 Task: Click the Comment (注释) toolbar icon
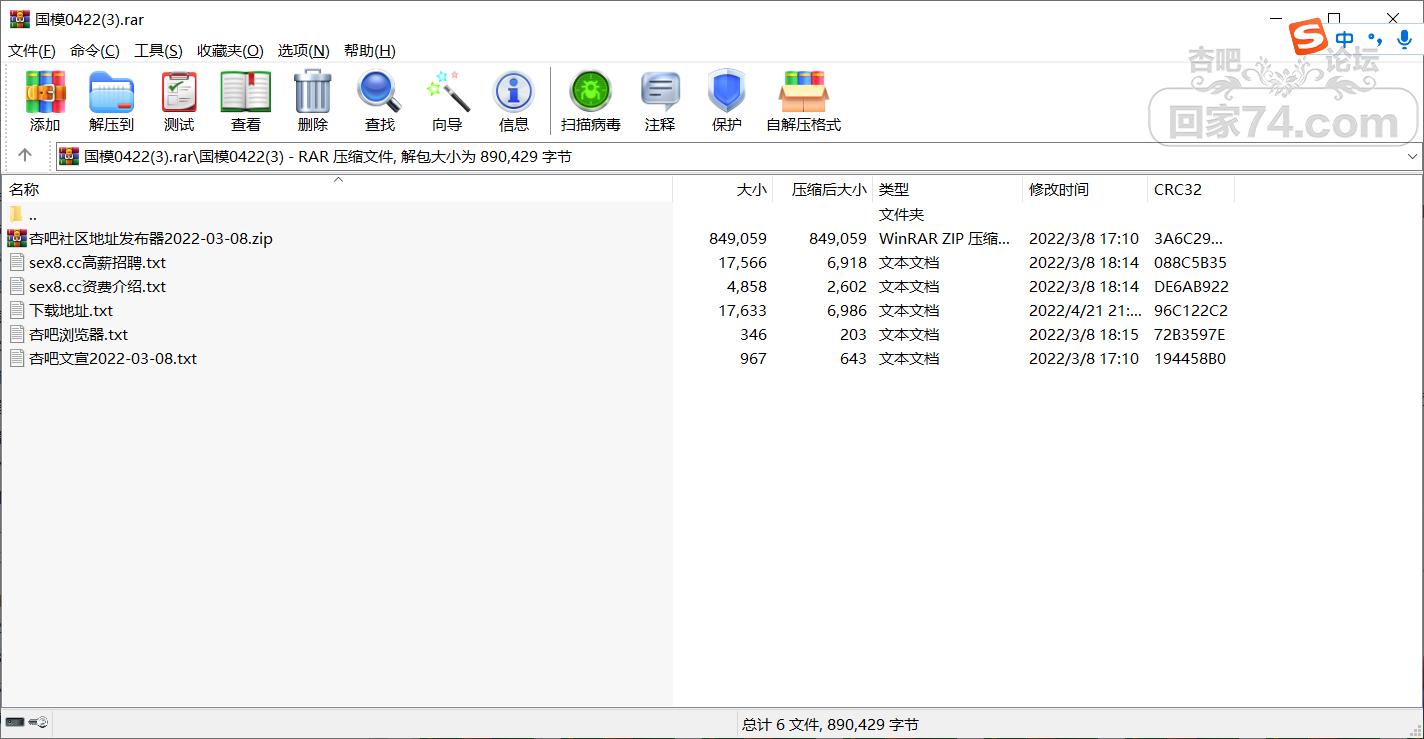pyautogui.click(x=660, y=92)
